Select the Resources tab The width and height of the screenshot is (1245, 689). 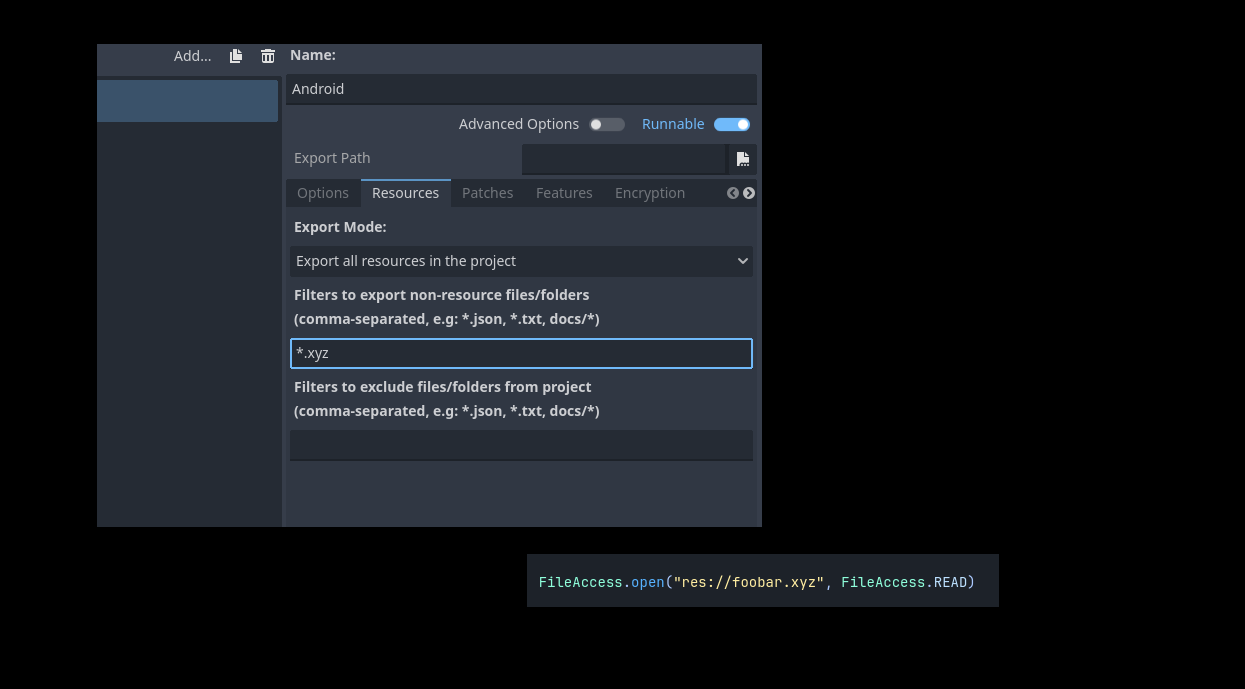coord(405,193)
